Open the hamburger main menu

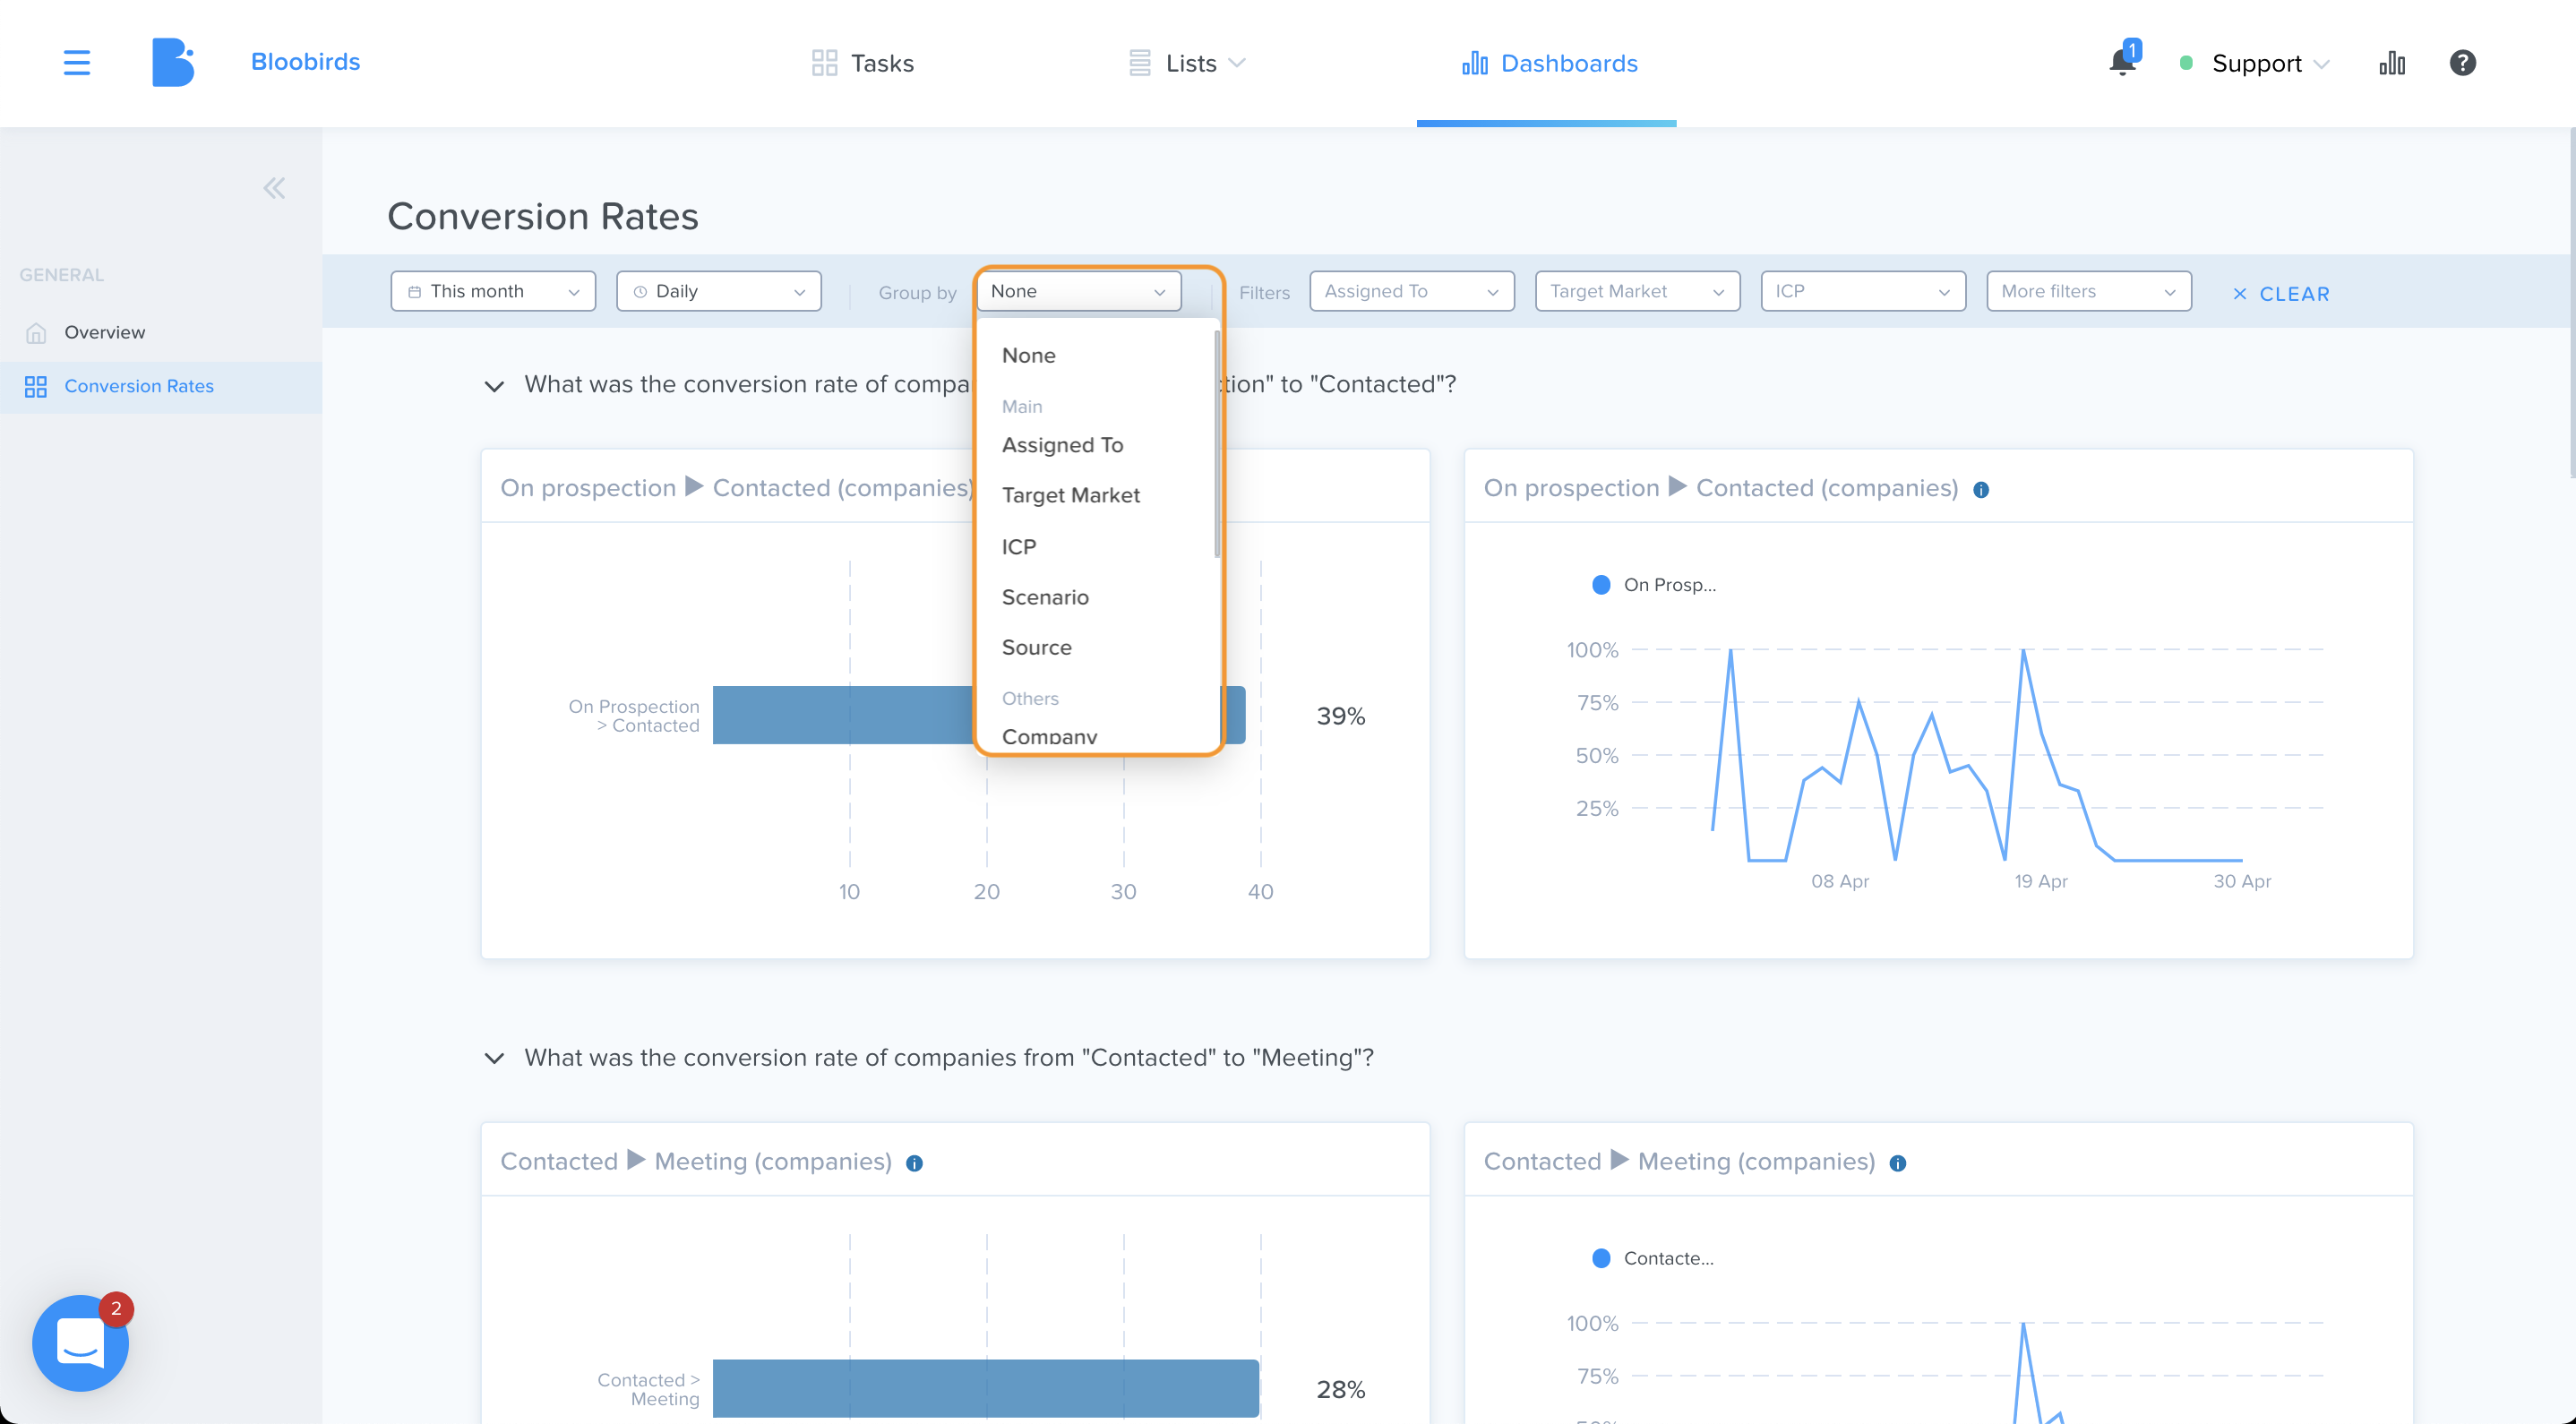coord(77,63)
